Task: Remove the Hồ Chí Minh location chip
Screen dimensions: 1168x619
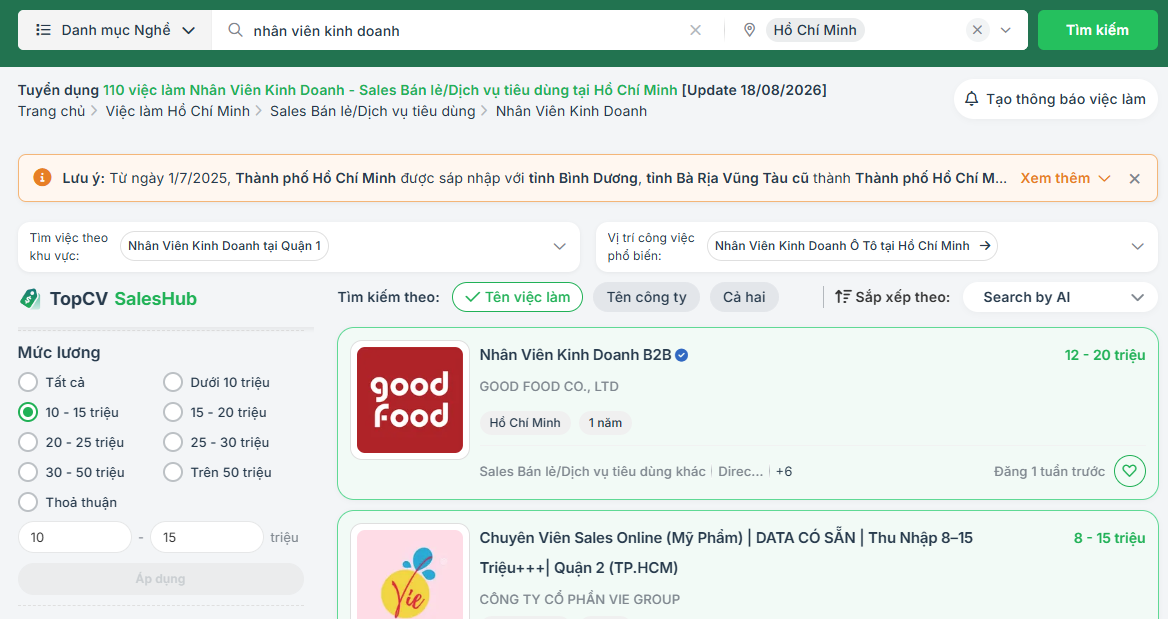Action: [977, 31]
